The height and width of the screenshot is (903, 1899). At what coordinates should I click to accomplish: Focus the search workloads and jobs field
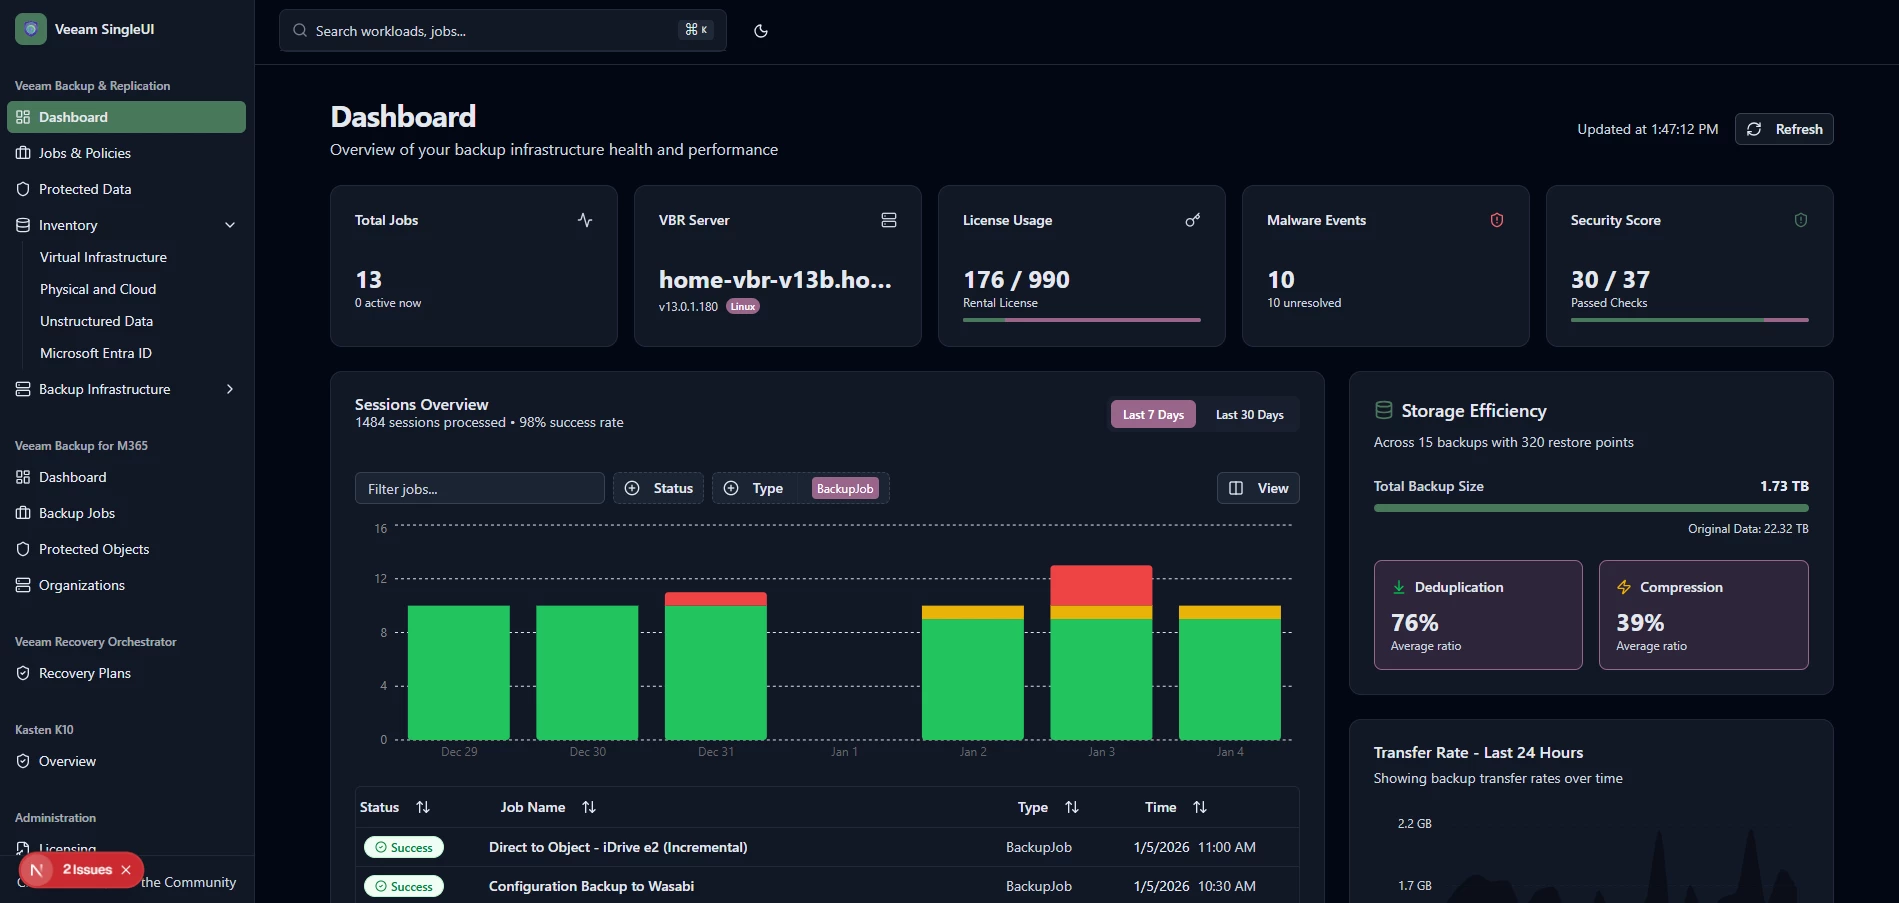[x=503, y=31]
